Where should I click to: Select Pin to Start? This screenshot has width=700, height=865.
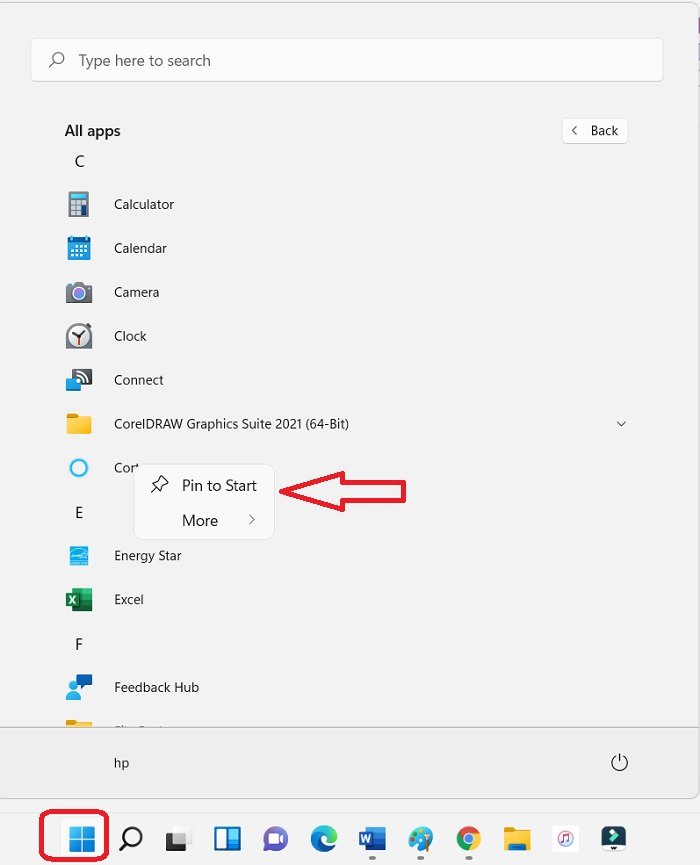click(x=204, y=485)
